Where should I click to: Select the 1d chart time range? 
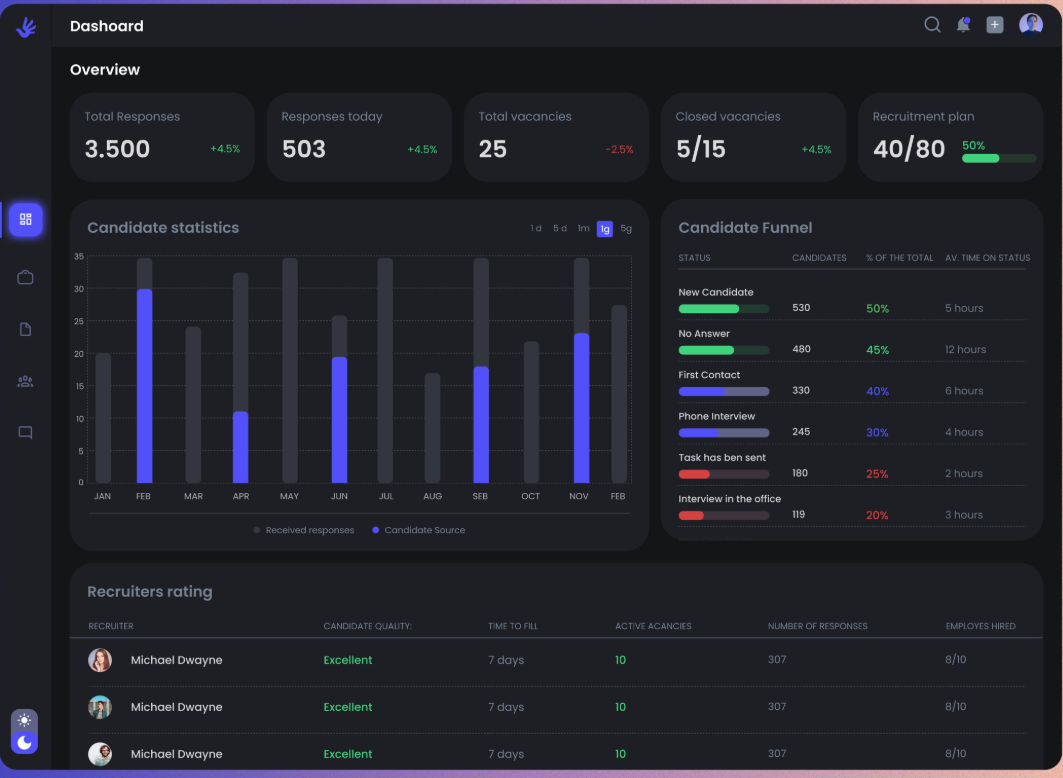click(x=536, y=228)
